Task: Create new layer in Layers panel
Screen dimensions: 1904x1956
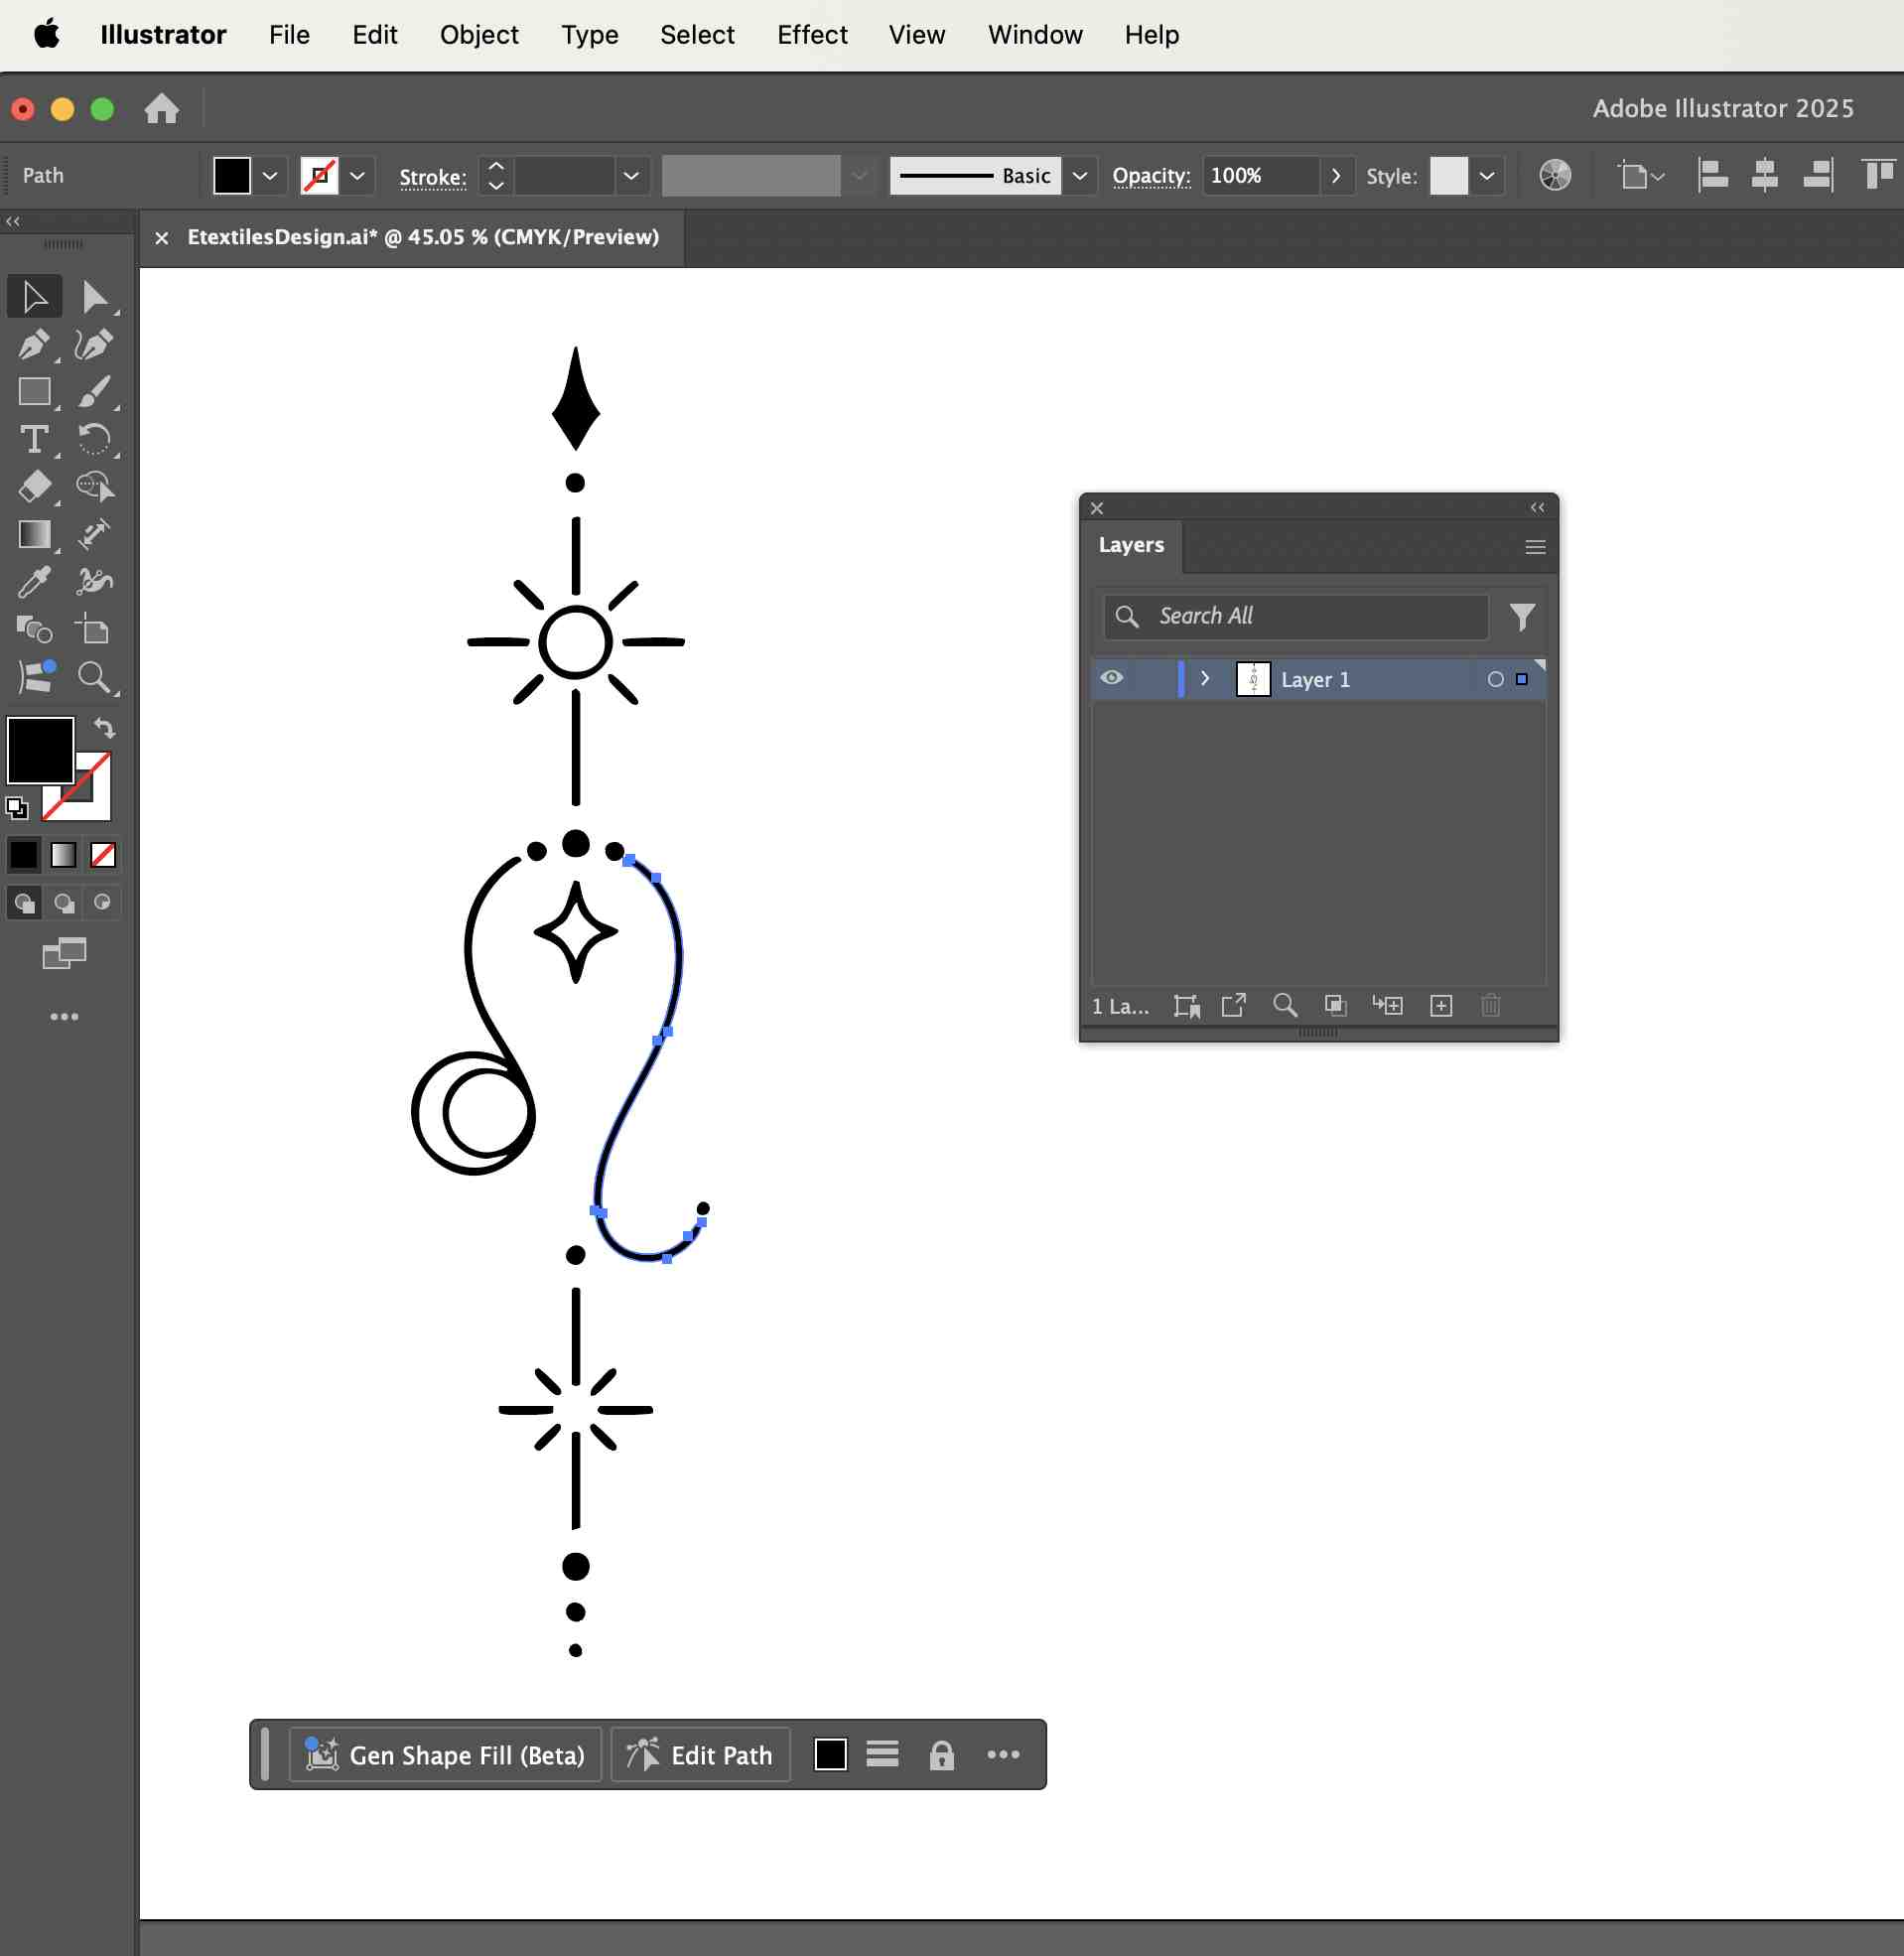Action: pos(1441,1005)
